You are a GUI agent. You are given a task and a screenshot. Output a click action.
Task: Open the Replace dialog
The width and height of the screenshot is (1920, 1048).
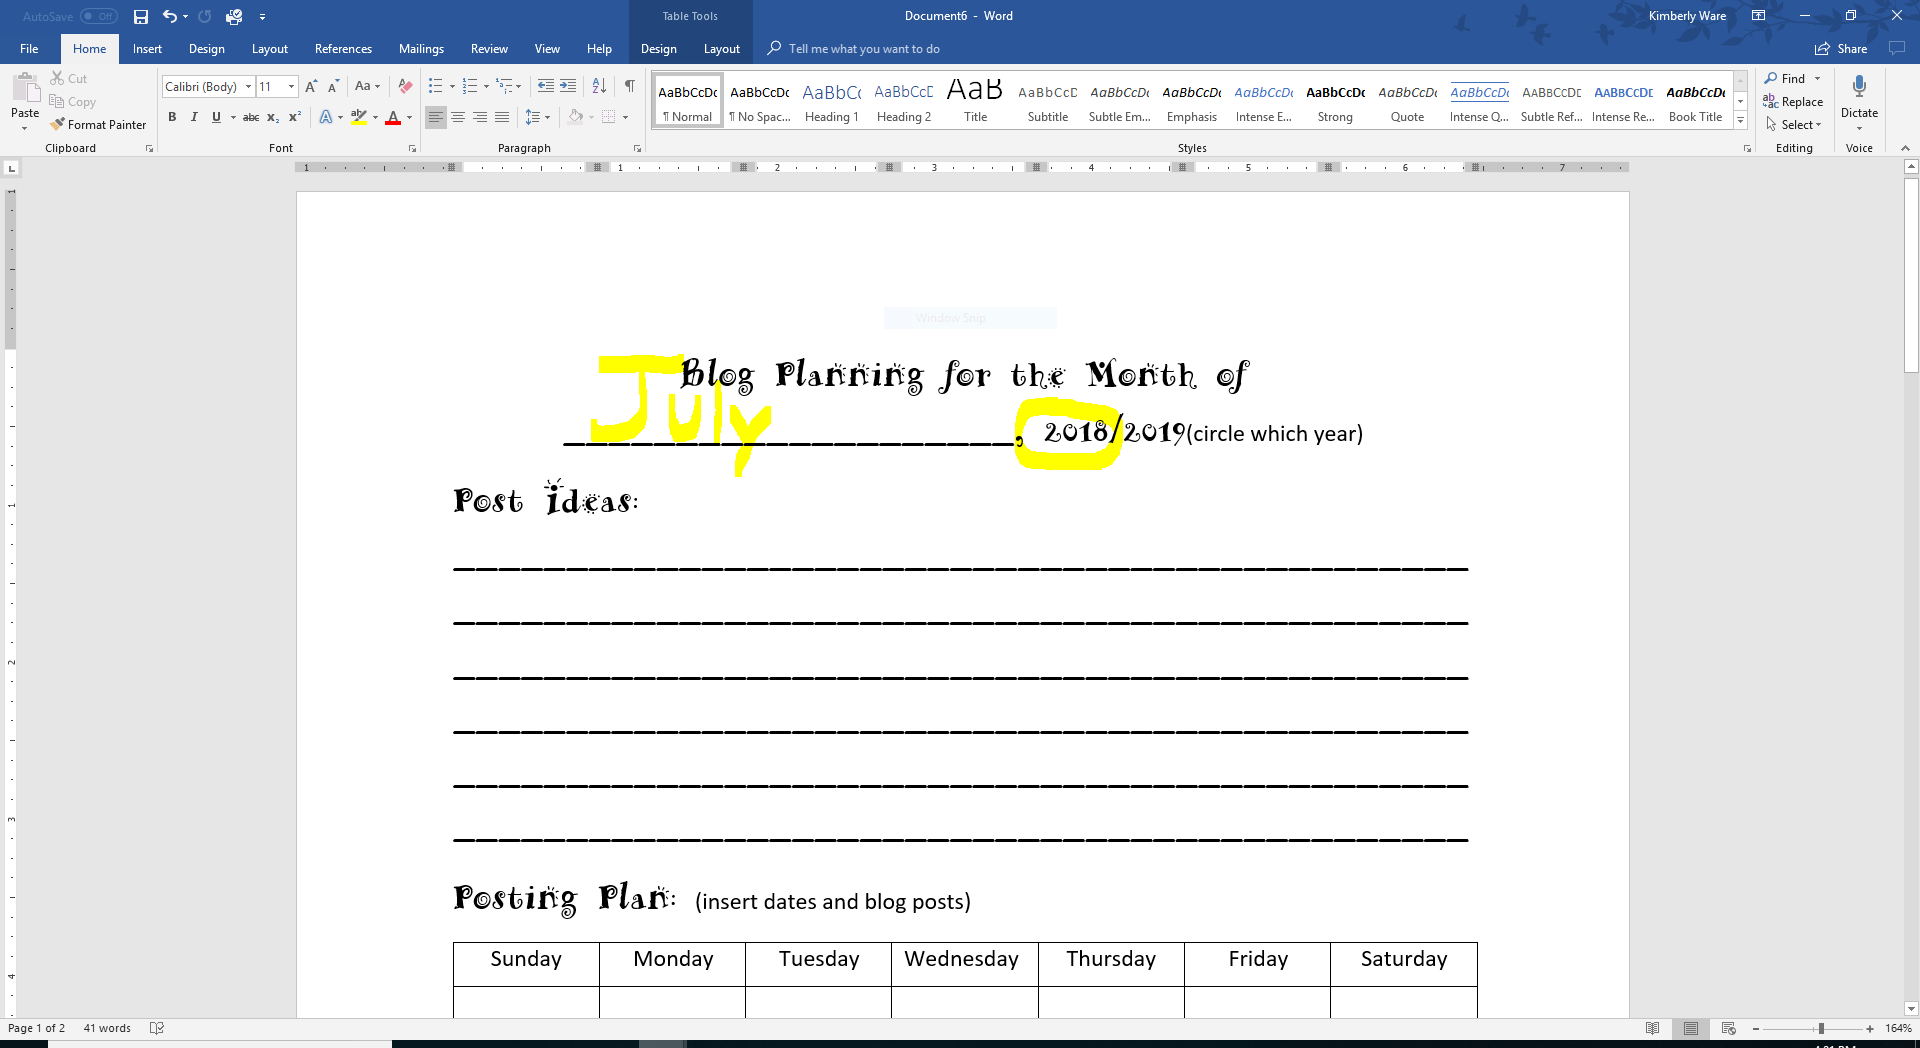[1794, 102]
